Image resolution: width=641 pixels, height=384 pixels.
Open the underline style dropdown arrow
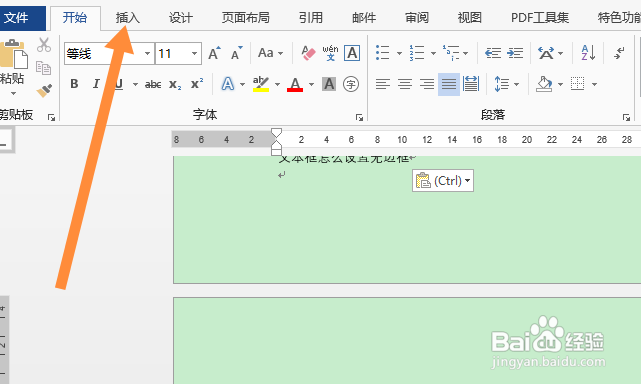coord(135,84)
